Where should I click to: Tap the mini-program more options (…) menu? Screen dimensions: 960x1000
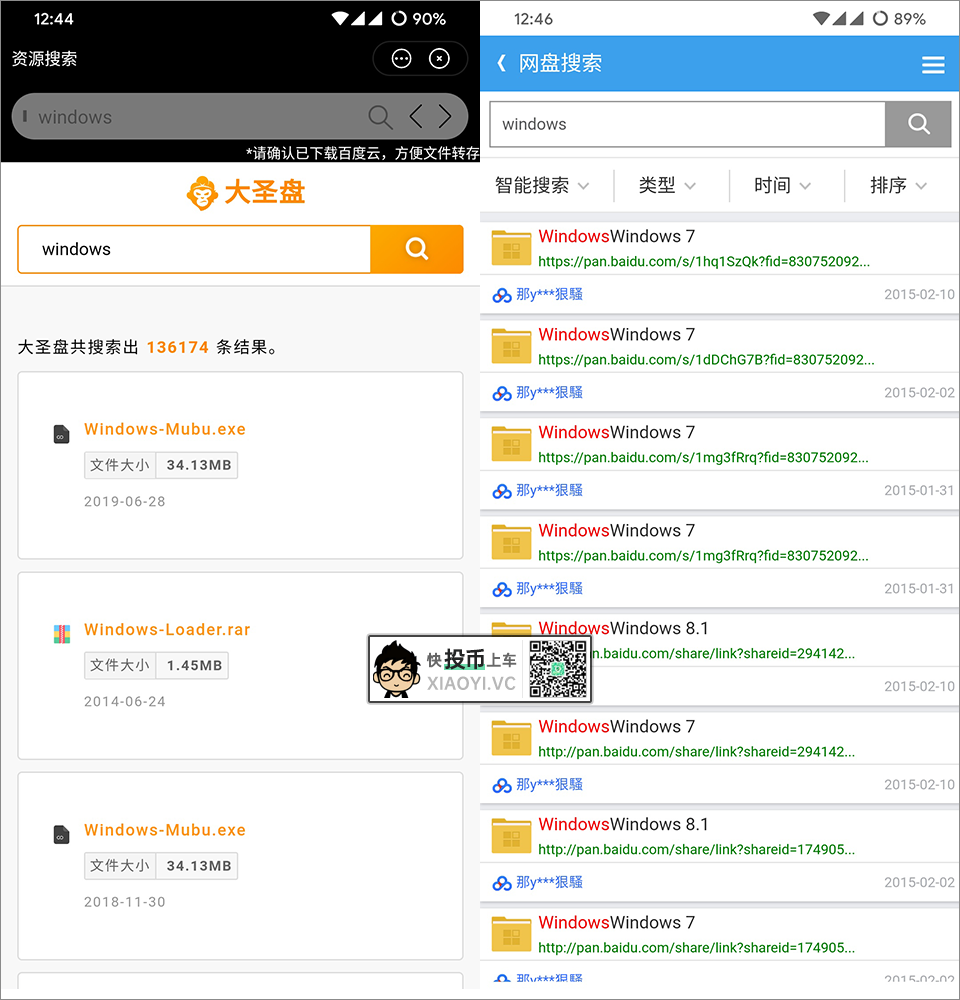click(x=401, y=59)
